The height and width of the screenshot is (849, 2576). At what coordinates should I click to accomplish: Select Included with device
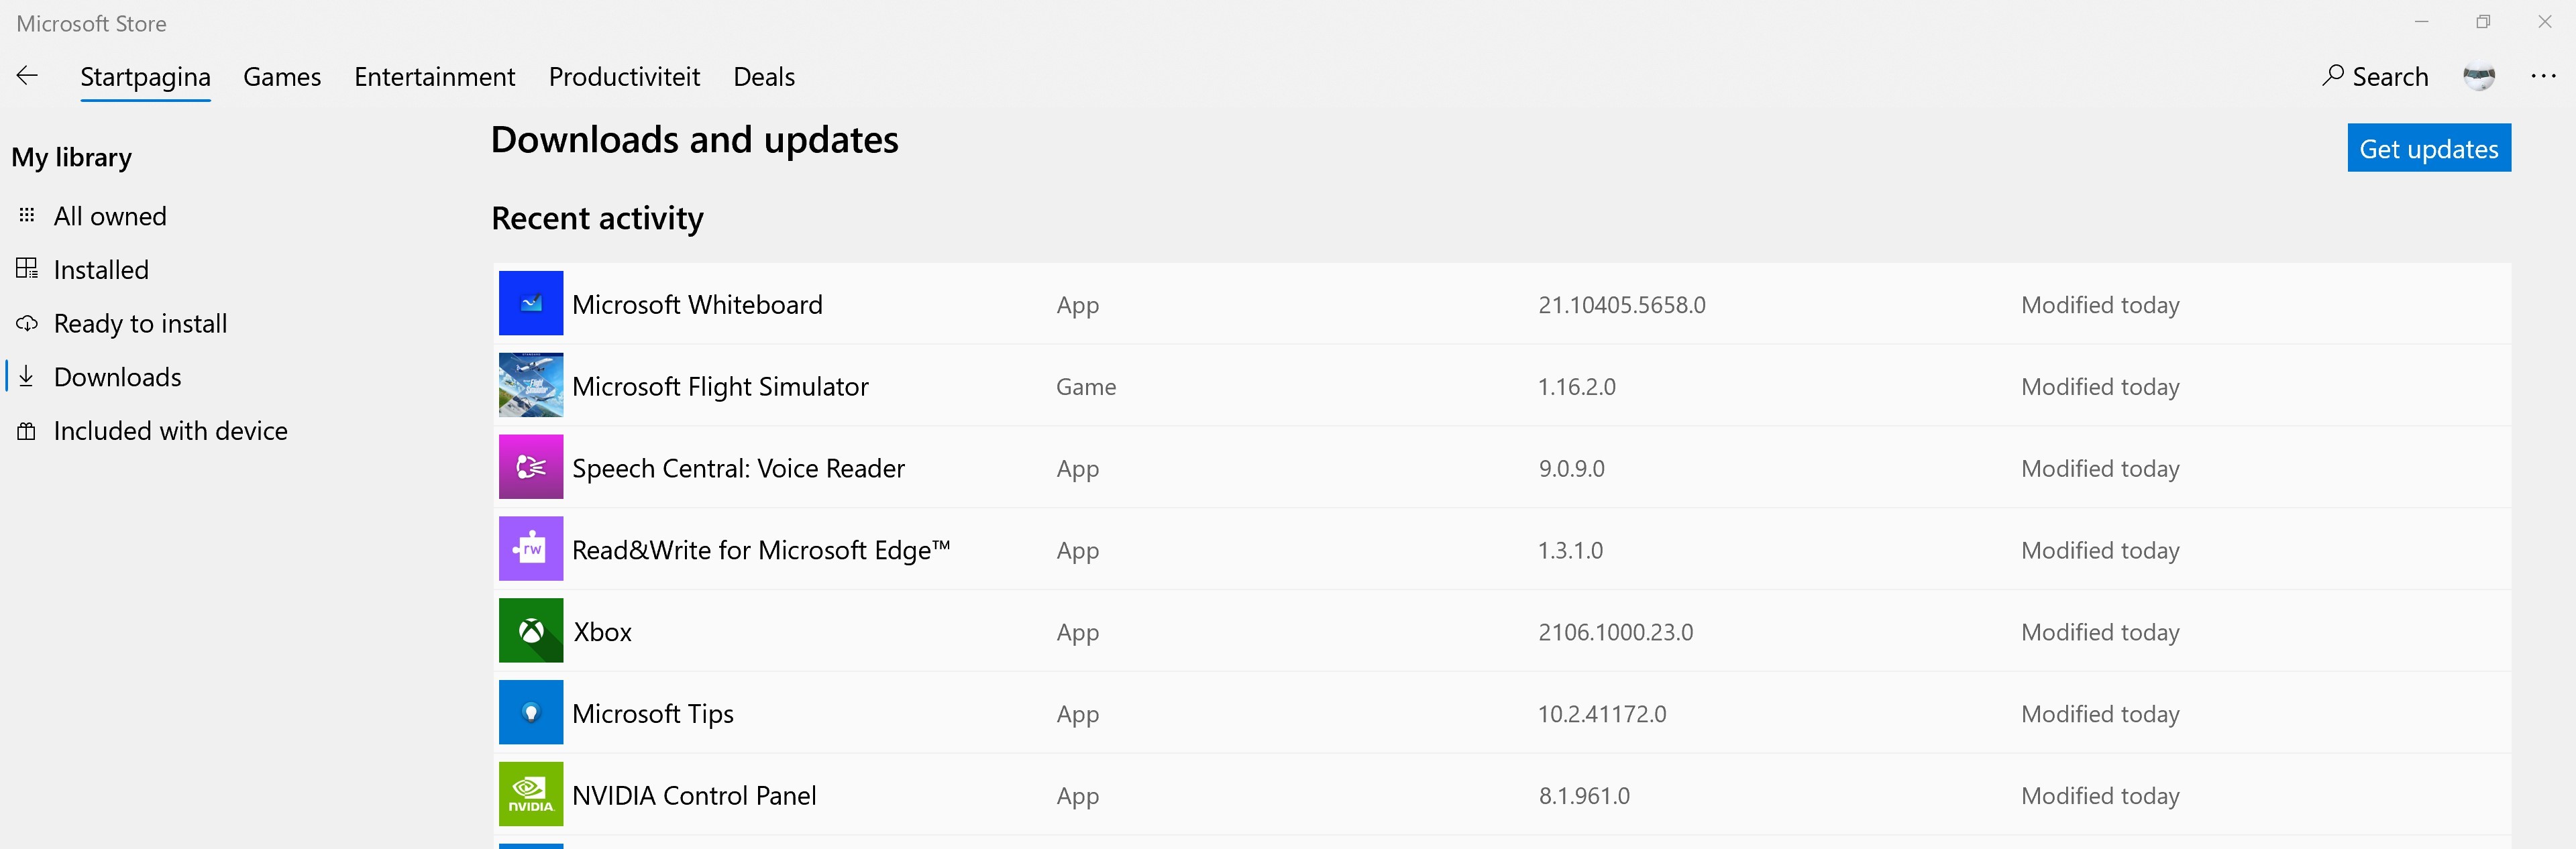(170, 431)
